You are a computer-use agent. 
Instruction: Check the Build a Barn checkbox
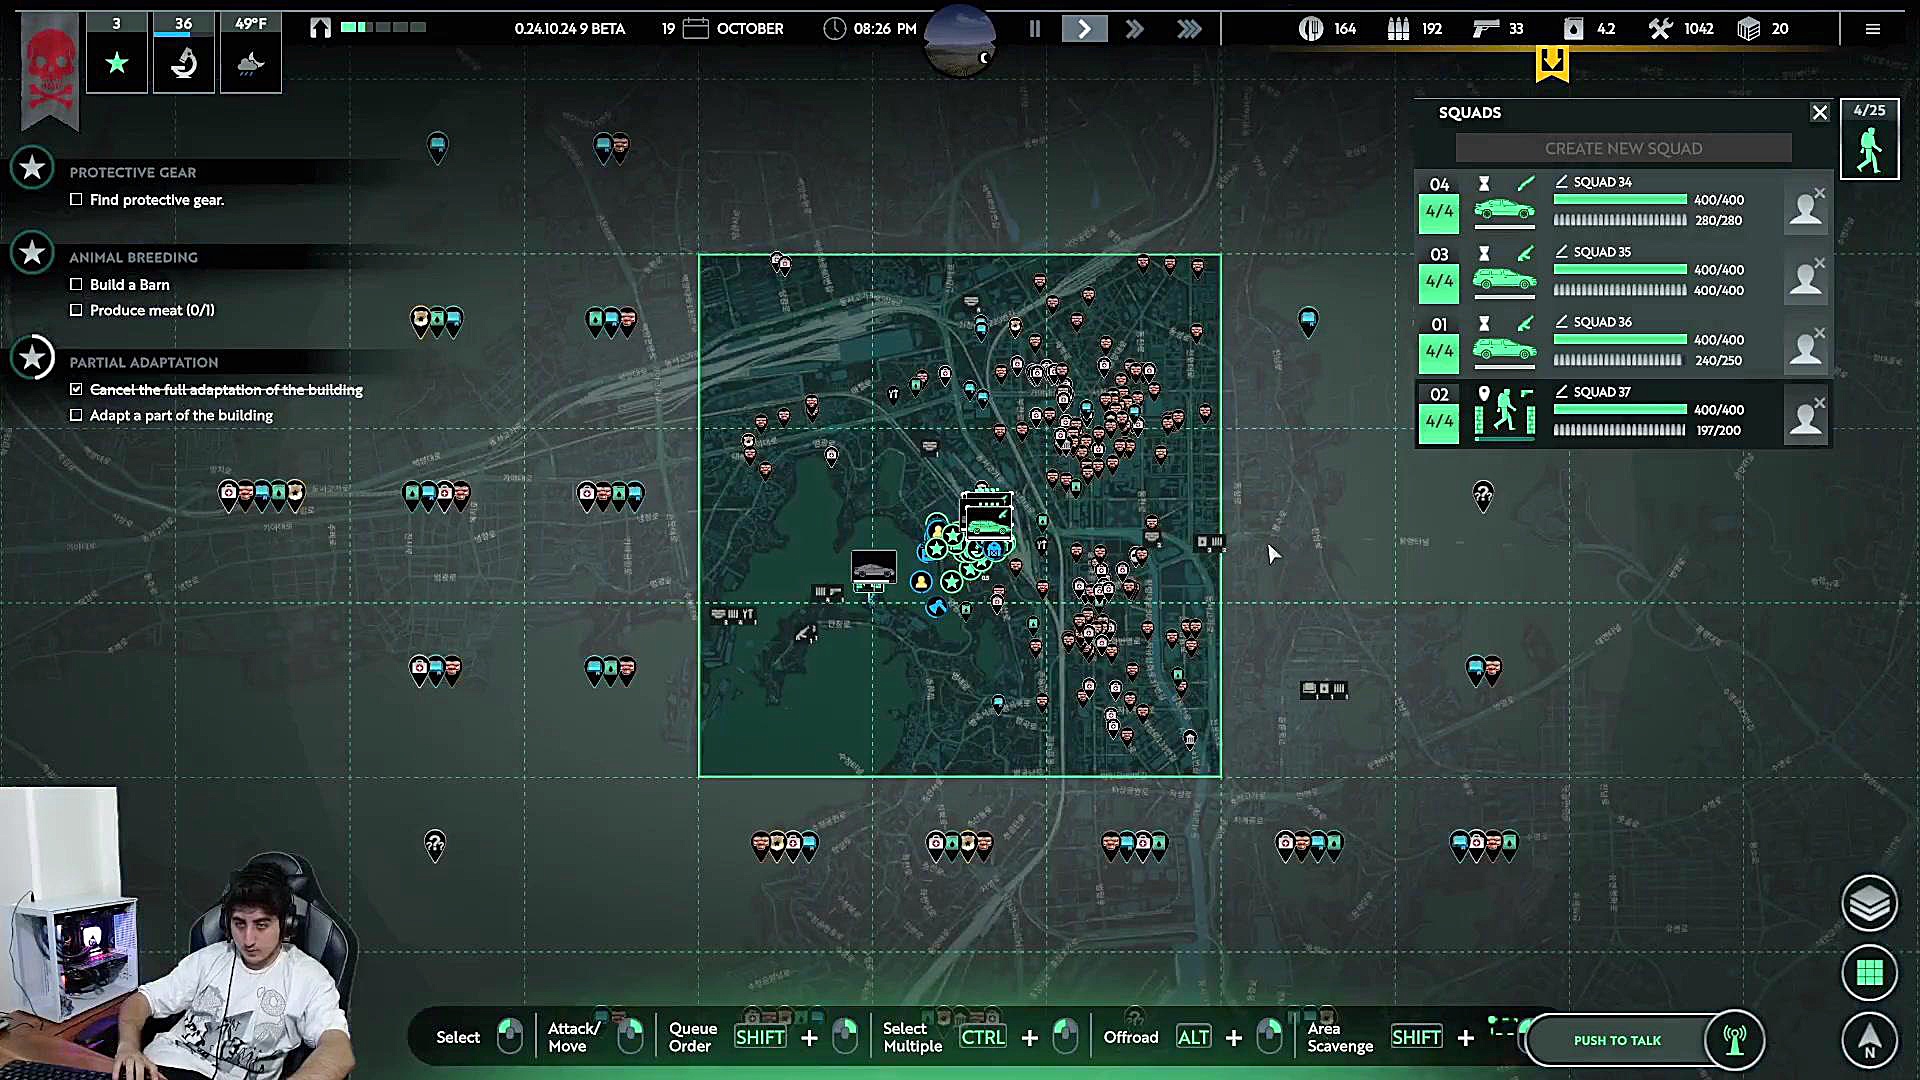[76, 285]
